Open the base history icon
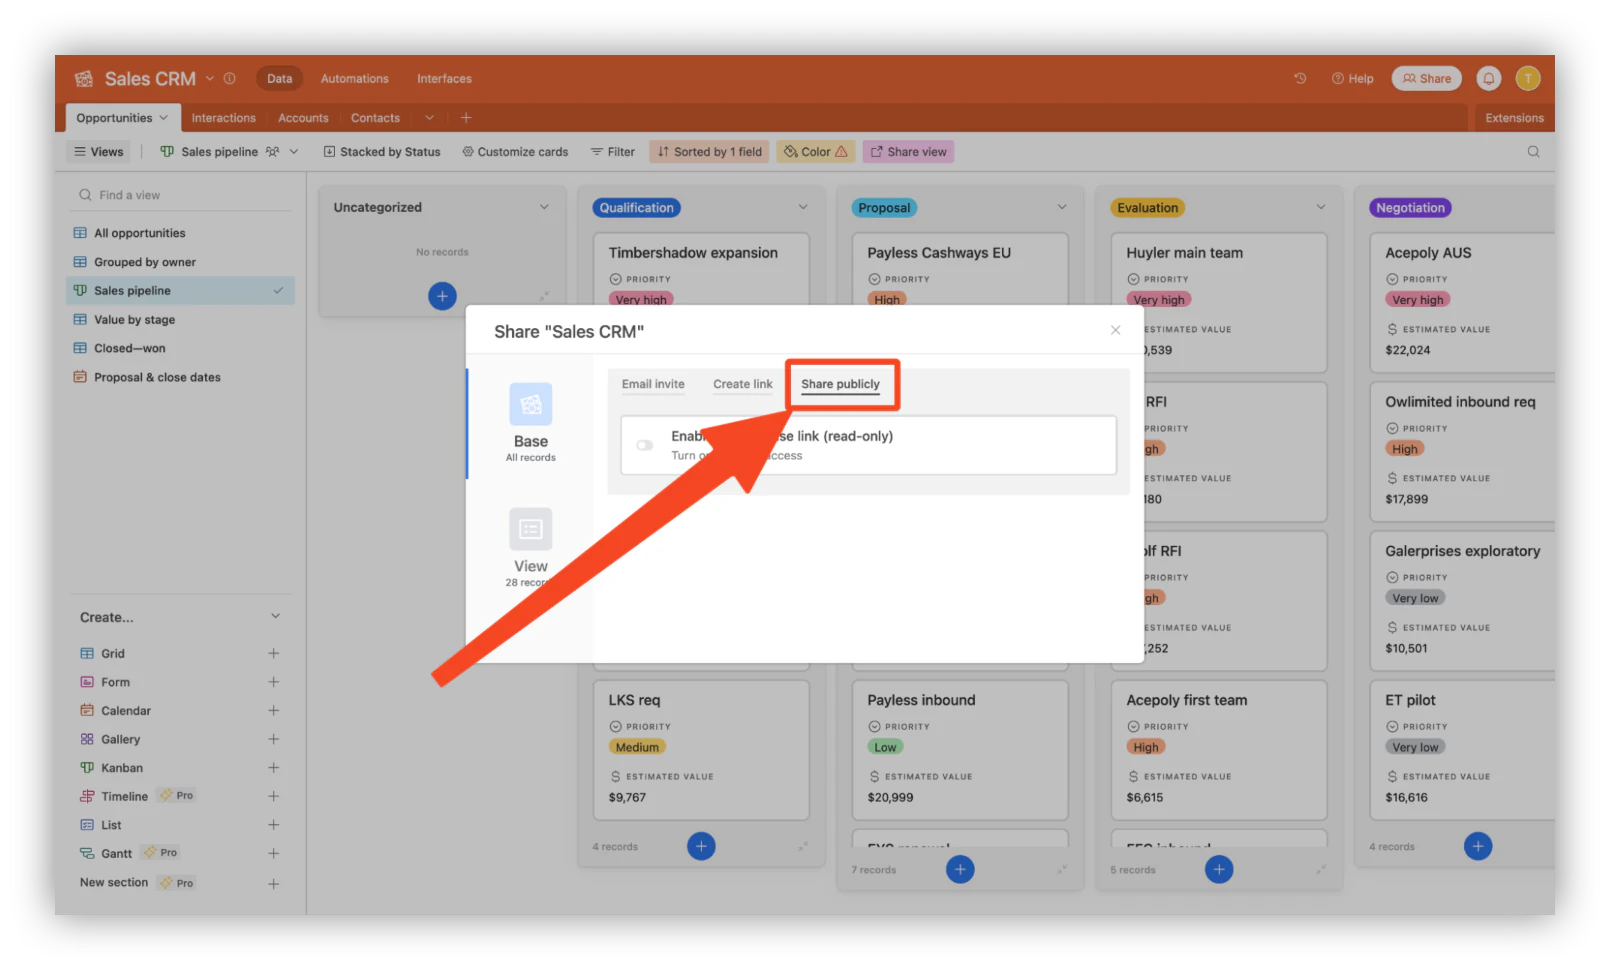The image size is (1610, 970). tap(1300, 78)
